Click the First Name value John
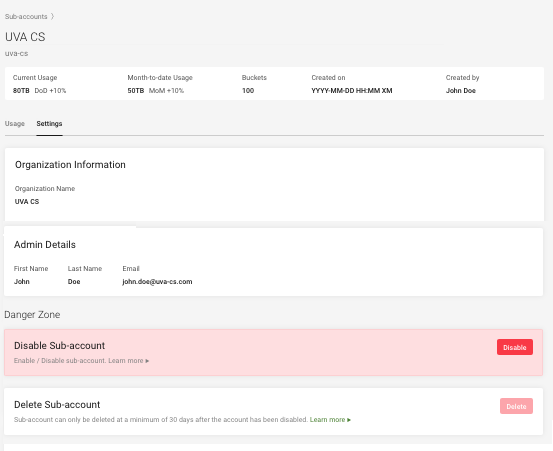The image size is (553, 451). click(x=22, y=282)
